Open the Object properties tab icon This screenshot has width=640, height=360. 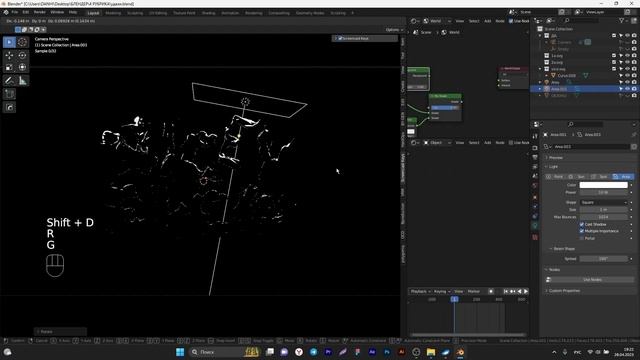tap(535, 197)
